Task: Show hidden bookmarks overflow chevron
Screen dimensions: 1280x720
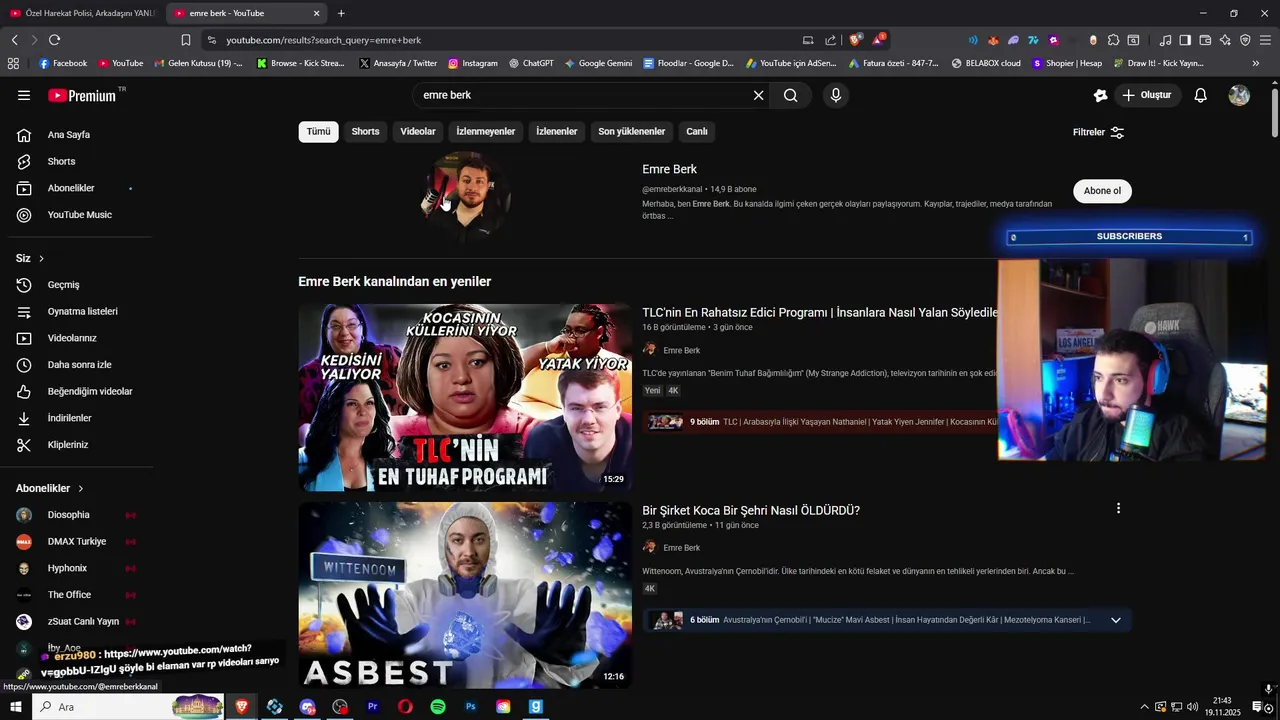Action: (x=1256, y=63)
